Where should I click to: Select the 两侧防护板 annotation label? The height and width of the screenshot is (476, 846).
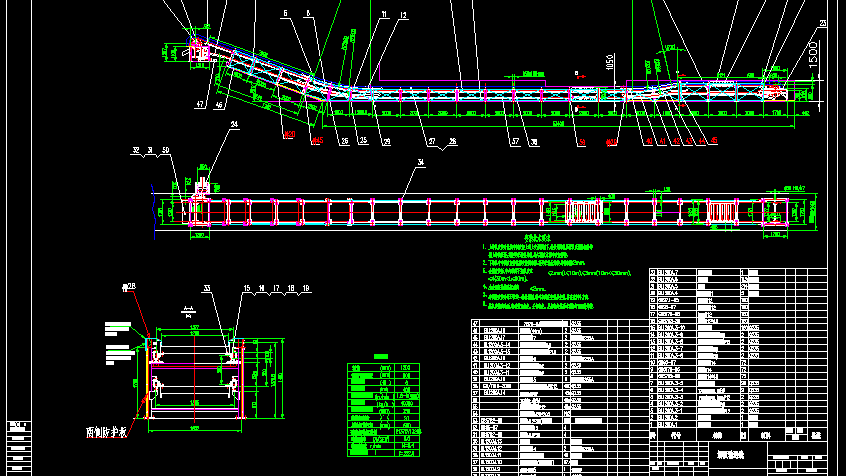click(x=106, y=432)
